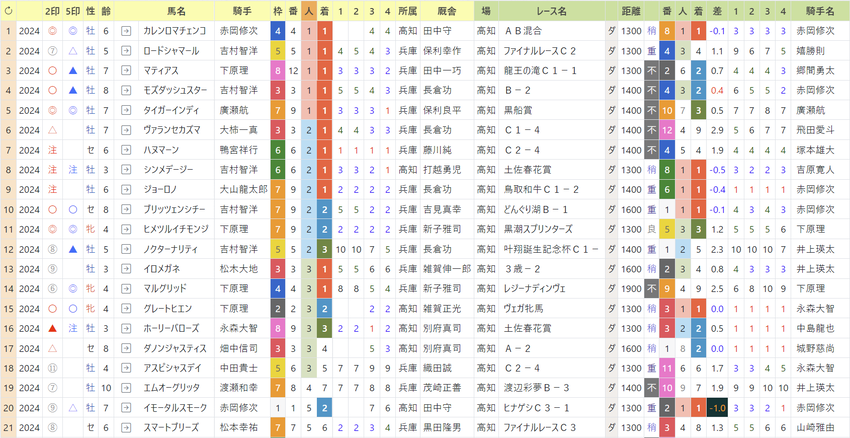
Task: Open the arrow icon for タイガーインディ
Action: tap(126, 111)
